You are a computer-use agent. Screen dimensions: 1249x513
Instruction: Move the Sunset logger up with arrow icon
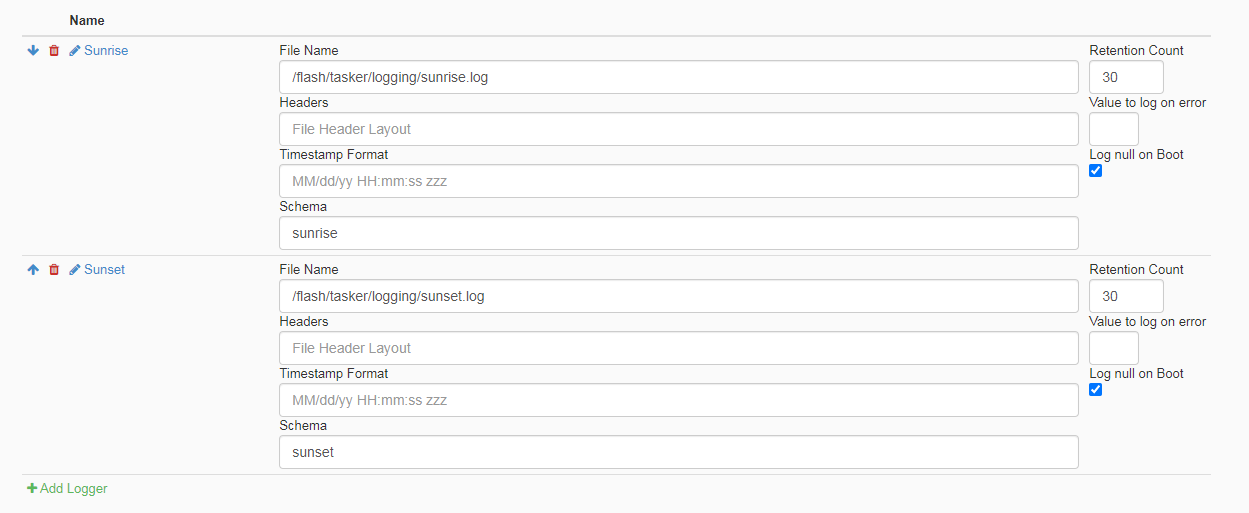pyautogui.click(x=33, y=269)
